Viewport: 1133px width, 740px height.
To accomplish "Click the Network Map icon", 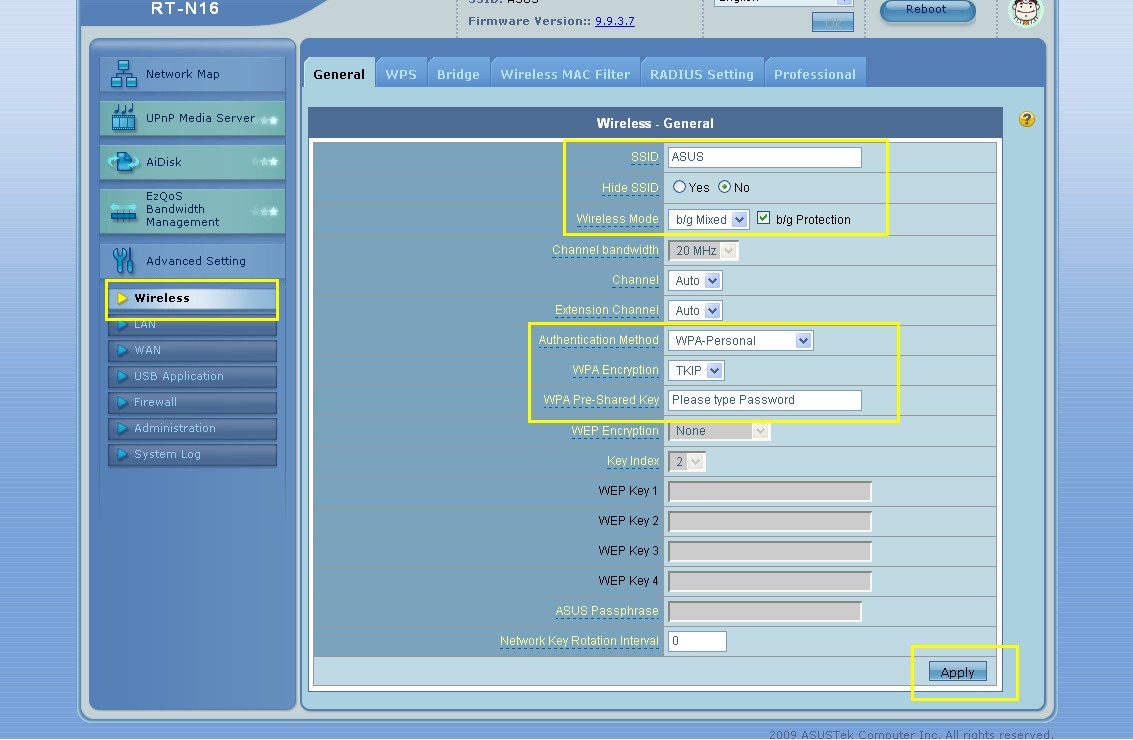I will [124, 74].
